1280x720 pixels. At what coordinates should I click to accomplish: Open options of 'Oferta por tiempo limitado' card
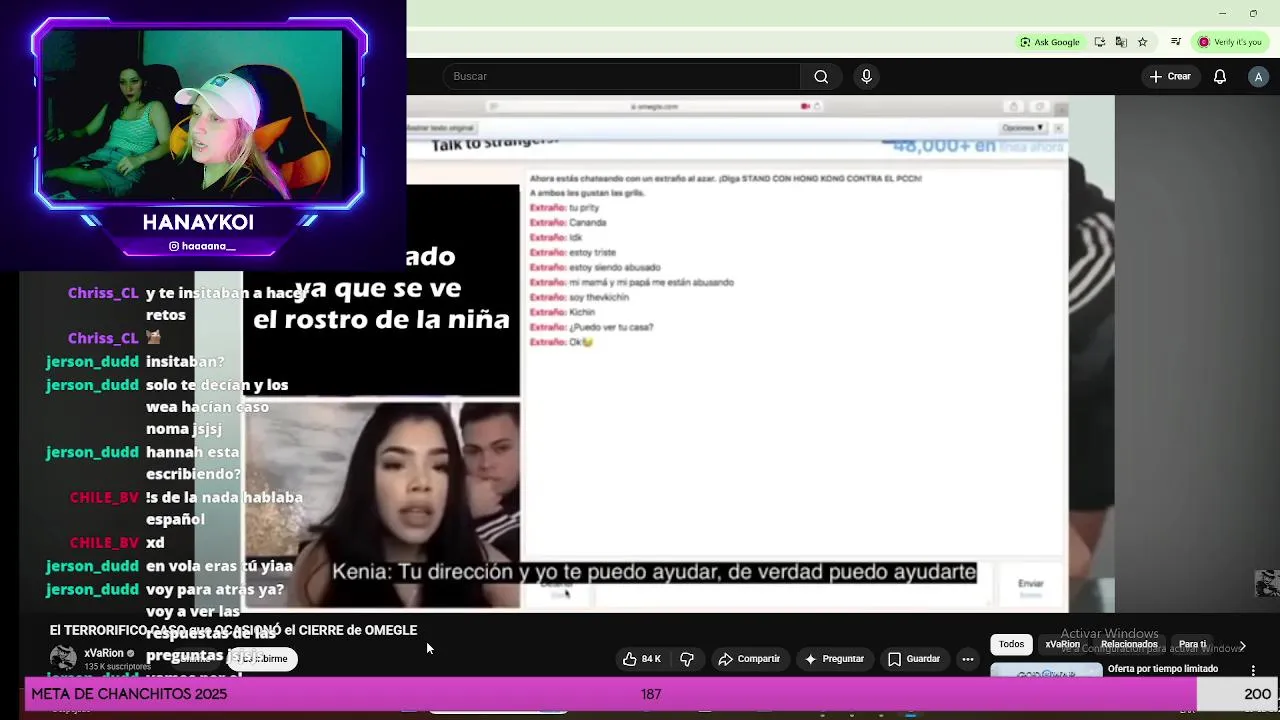[x=1253, y=670]
